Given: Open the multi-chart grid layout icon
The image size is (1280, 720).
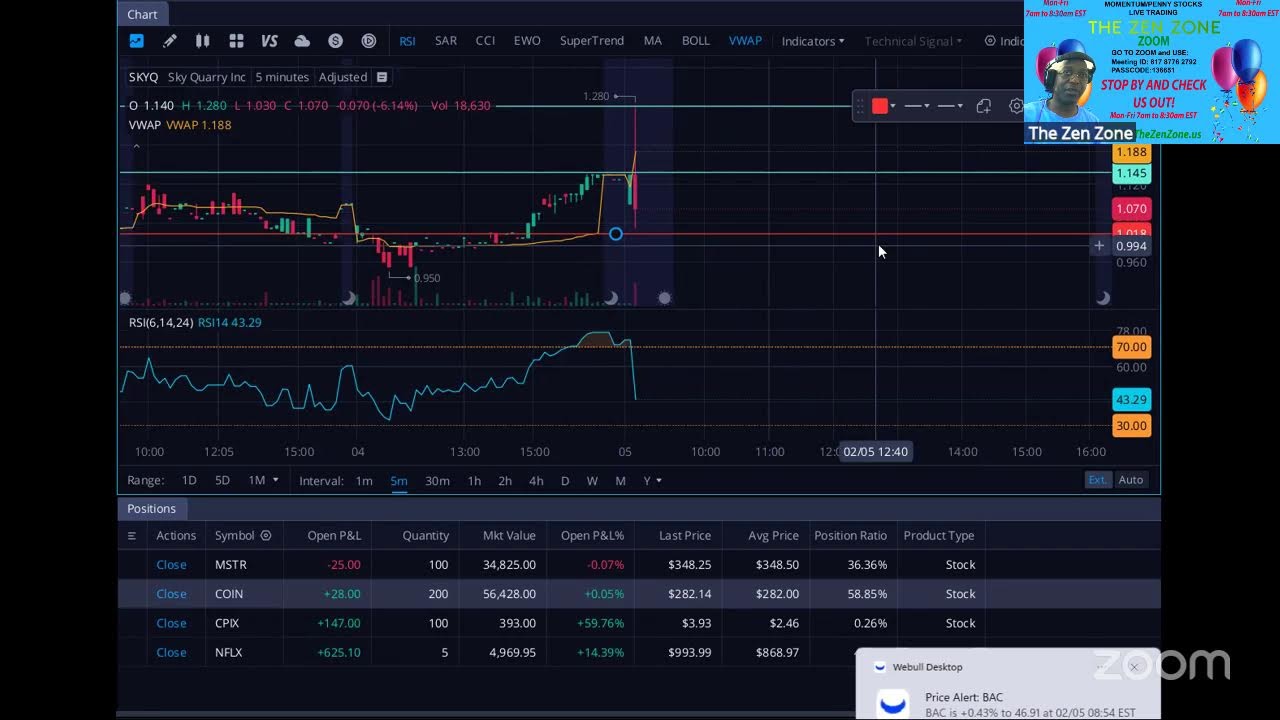Looking at the screenshot, I should pos(236,41).
